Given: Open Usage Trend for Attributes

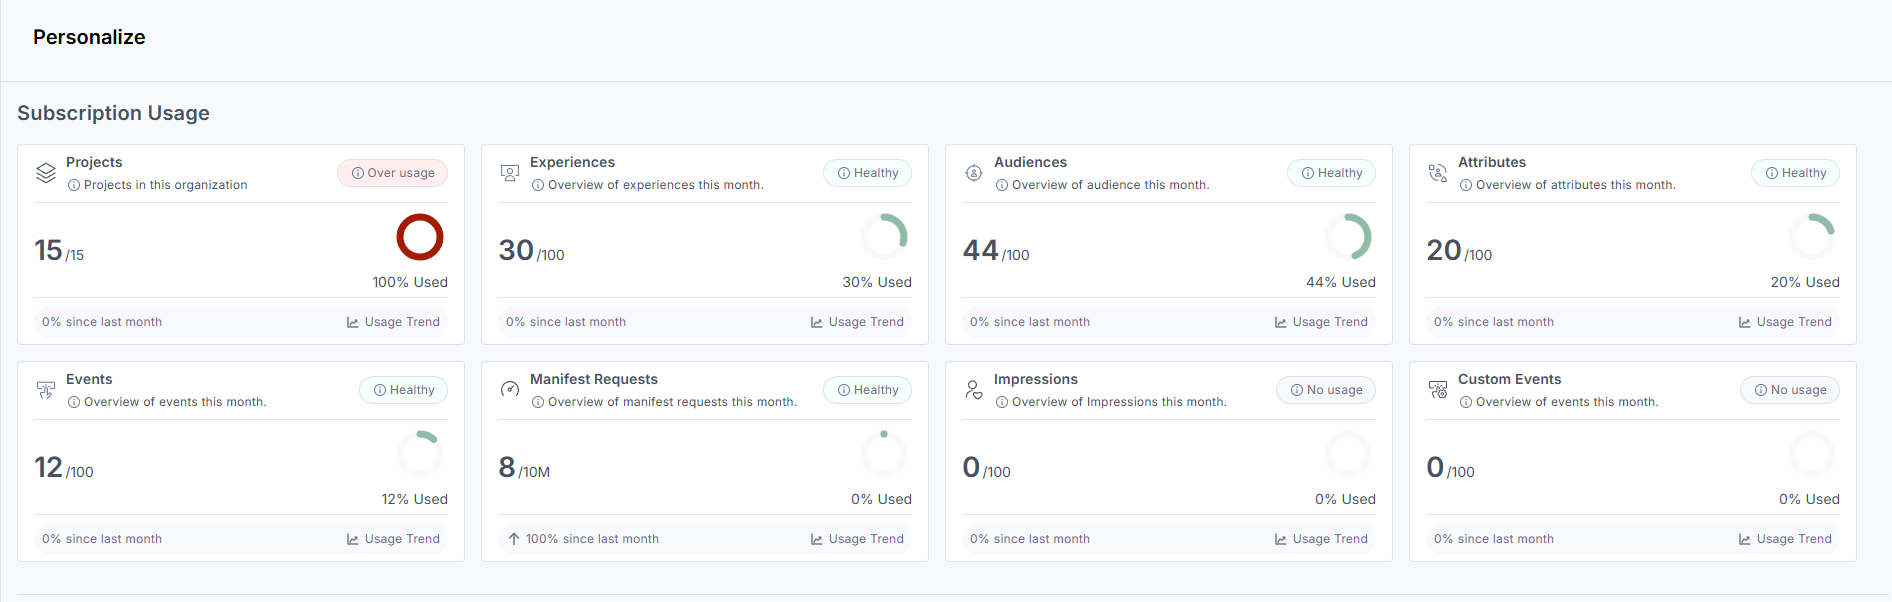Looking at the screenshot, I should pos(1785,322).
